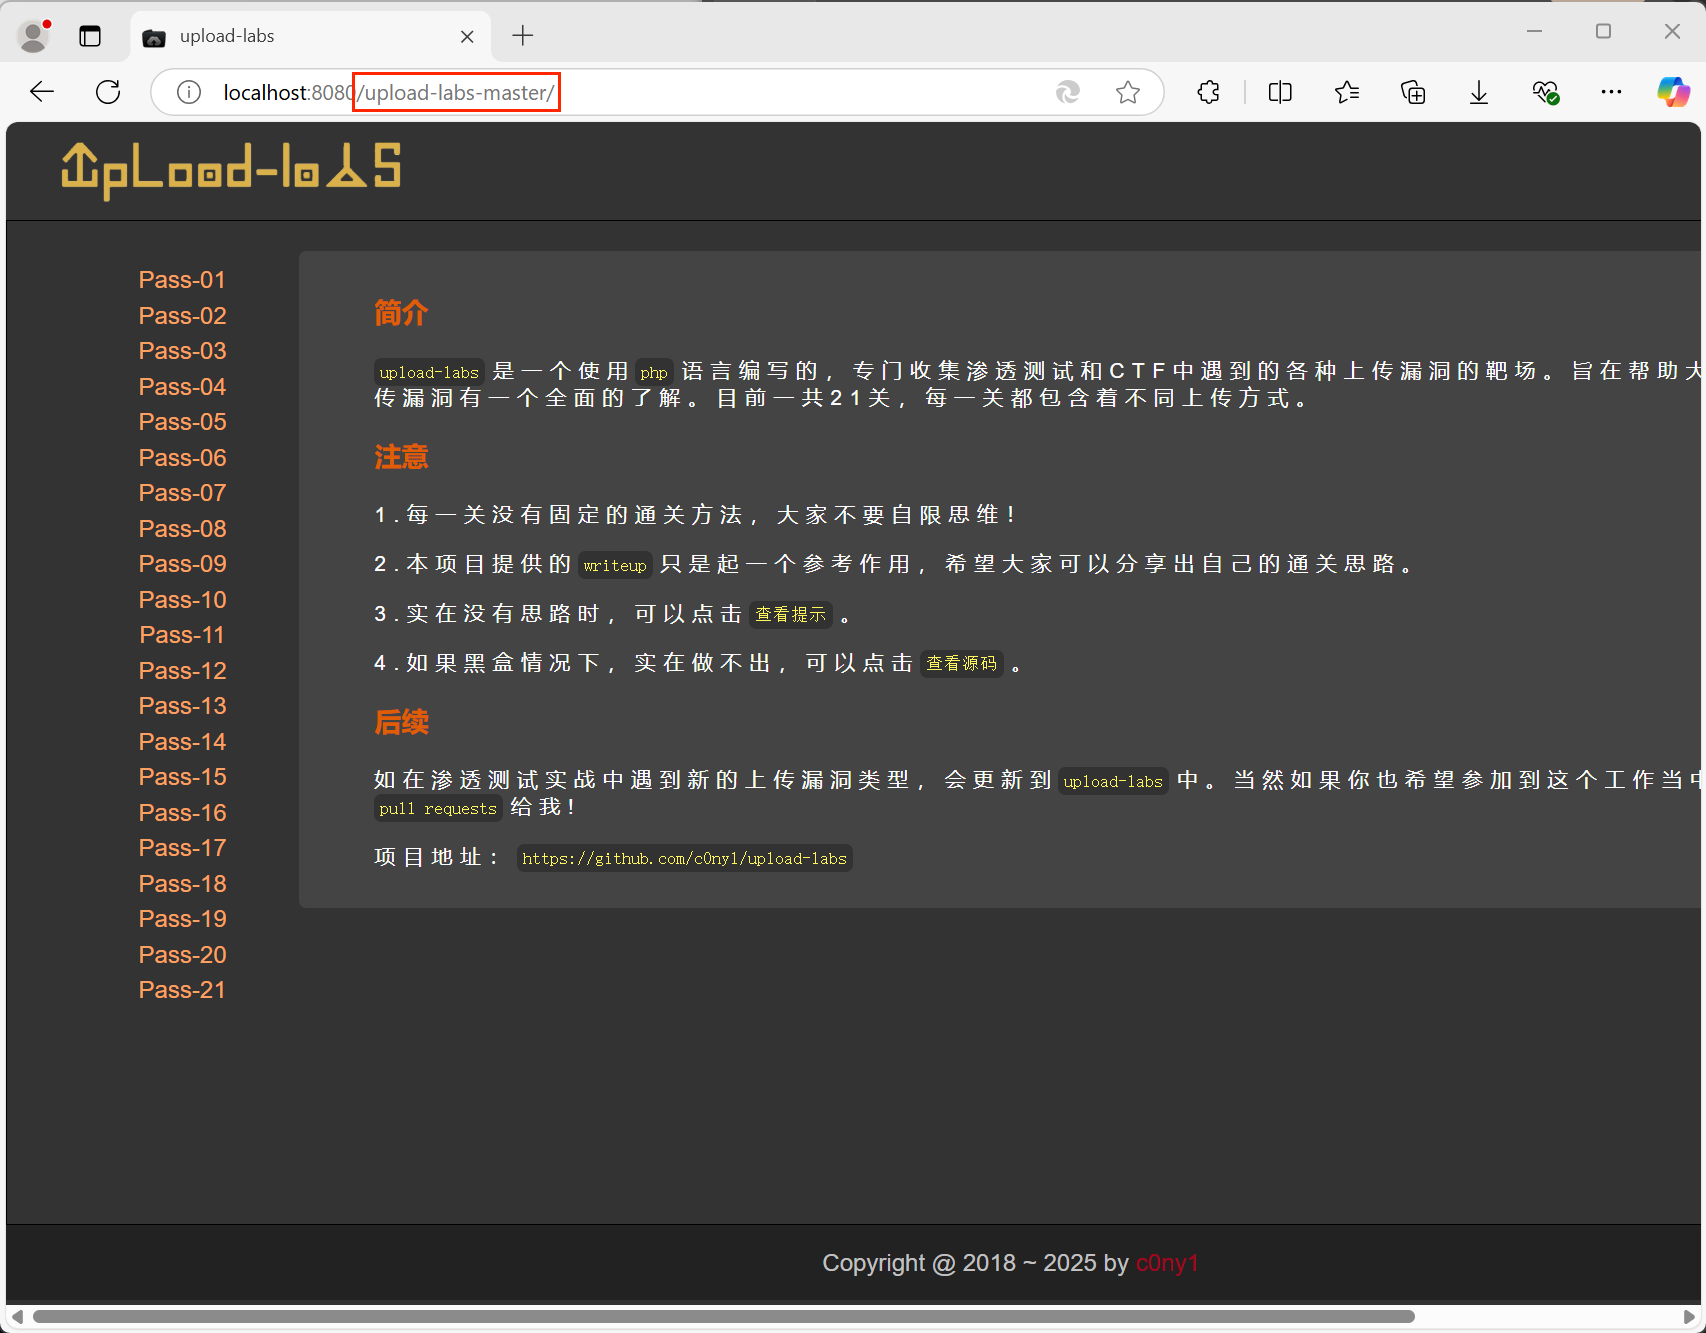
Task: Open the Pass-01 challenge
Action: pyautogui.click(x=181, y=280)
